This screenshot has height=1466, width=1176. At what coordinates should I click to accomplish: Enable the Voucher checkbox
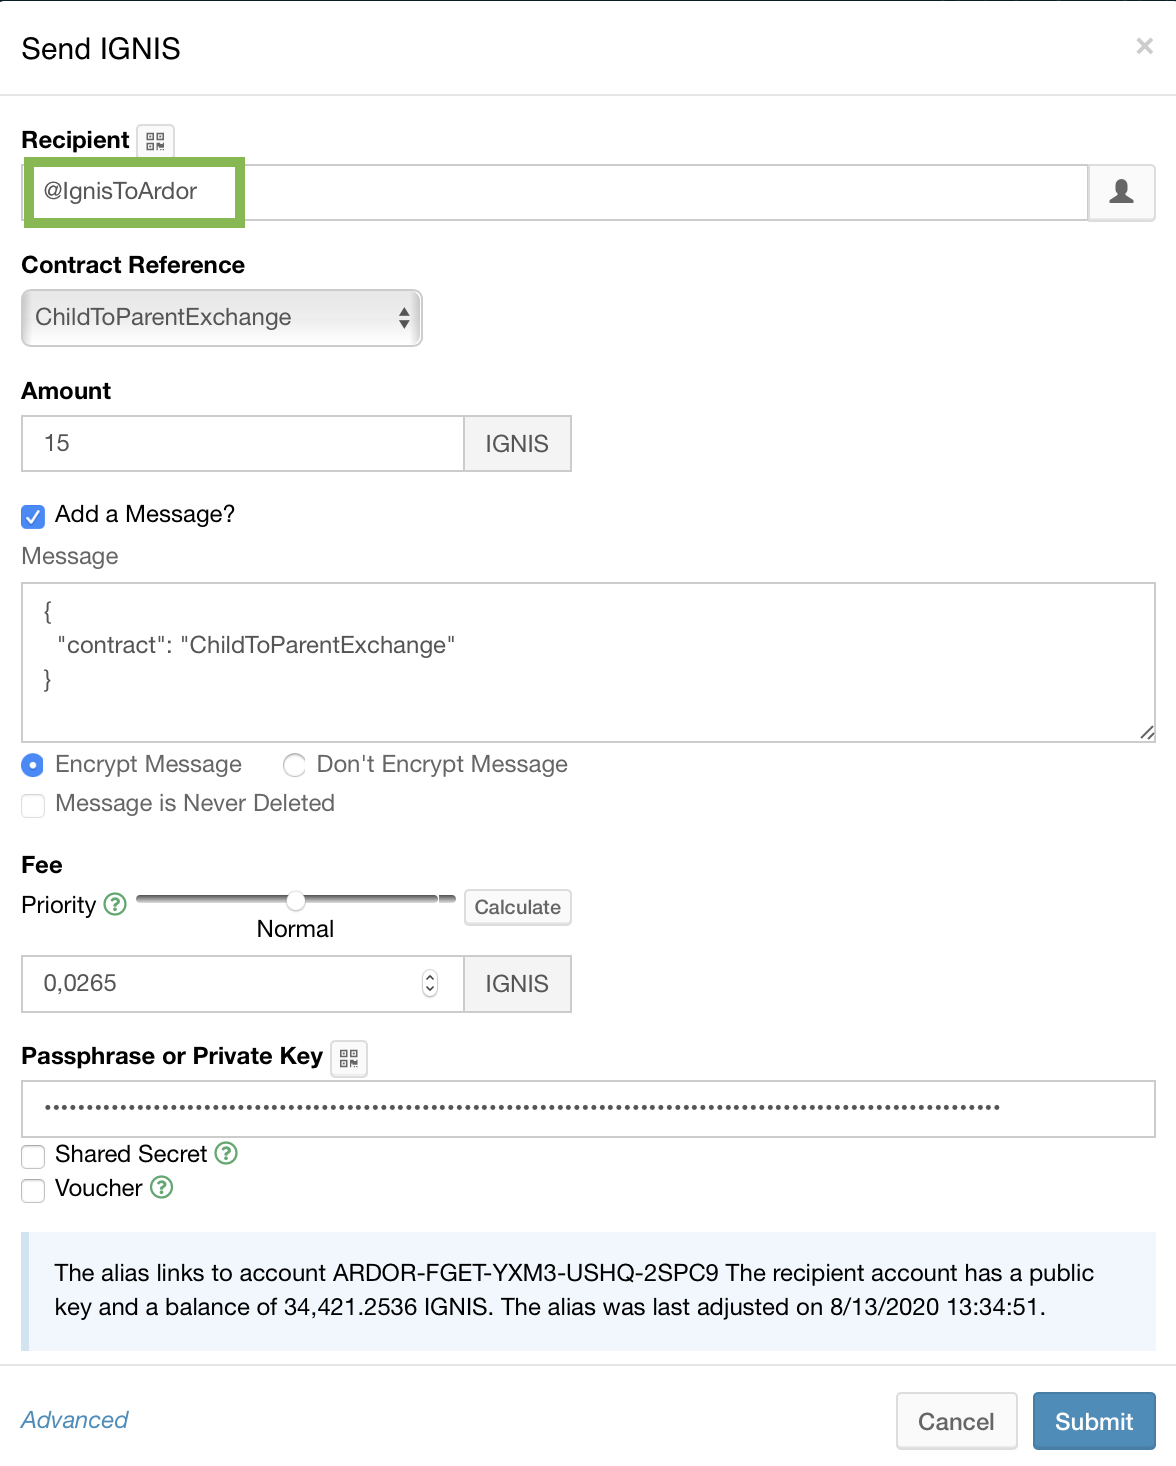[33, 1190]
